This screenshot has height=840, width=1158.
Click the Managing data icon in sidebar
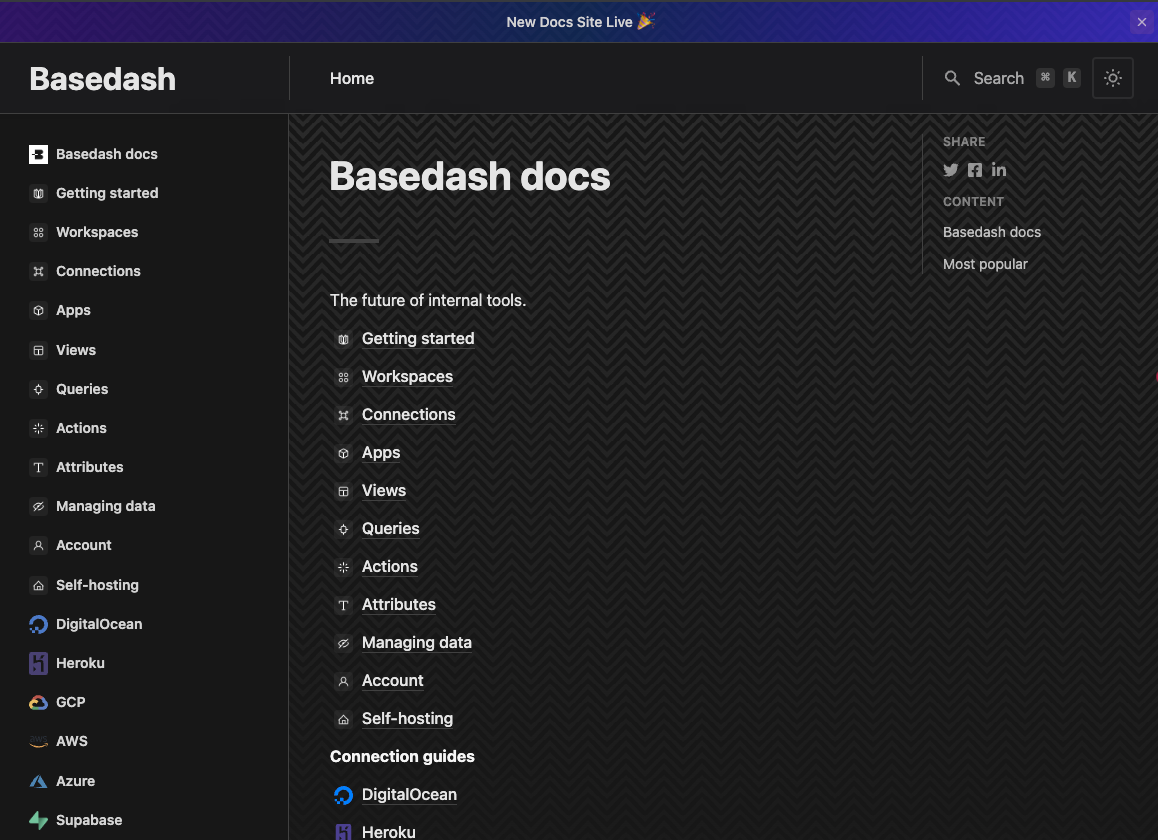[x=38, y=506]
